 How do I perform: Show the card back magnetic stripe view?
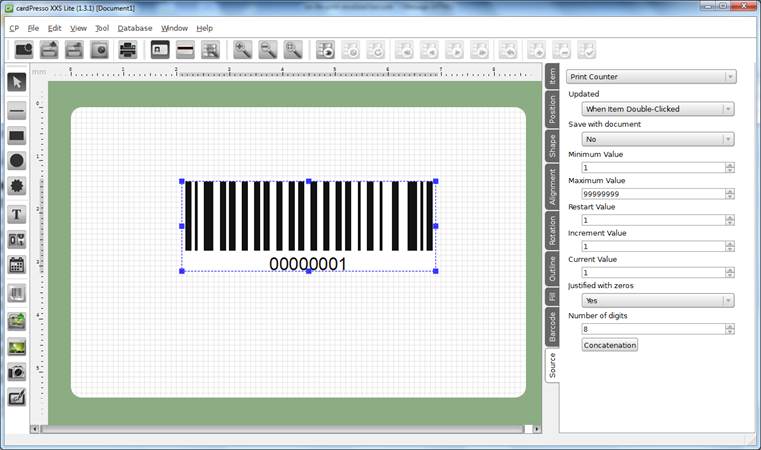[x=185, y=50]
